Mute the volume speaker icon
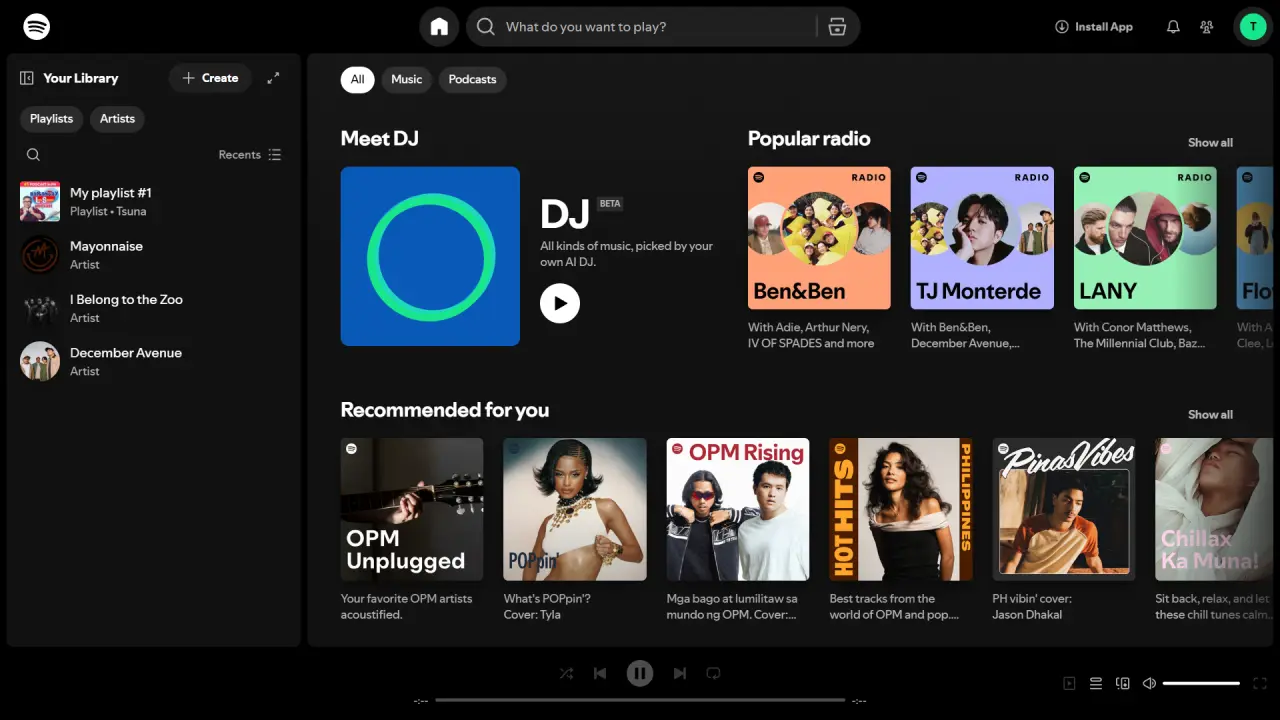 click(x=1150, y=683)
